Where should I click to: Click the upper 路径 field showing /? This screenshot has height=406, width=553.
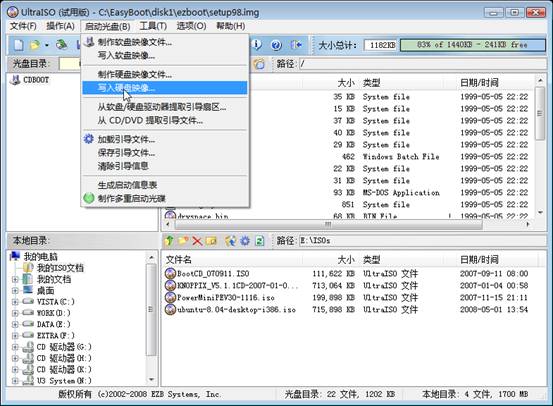coord(423,64)
